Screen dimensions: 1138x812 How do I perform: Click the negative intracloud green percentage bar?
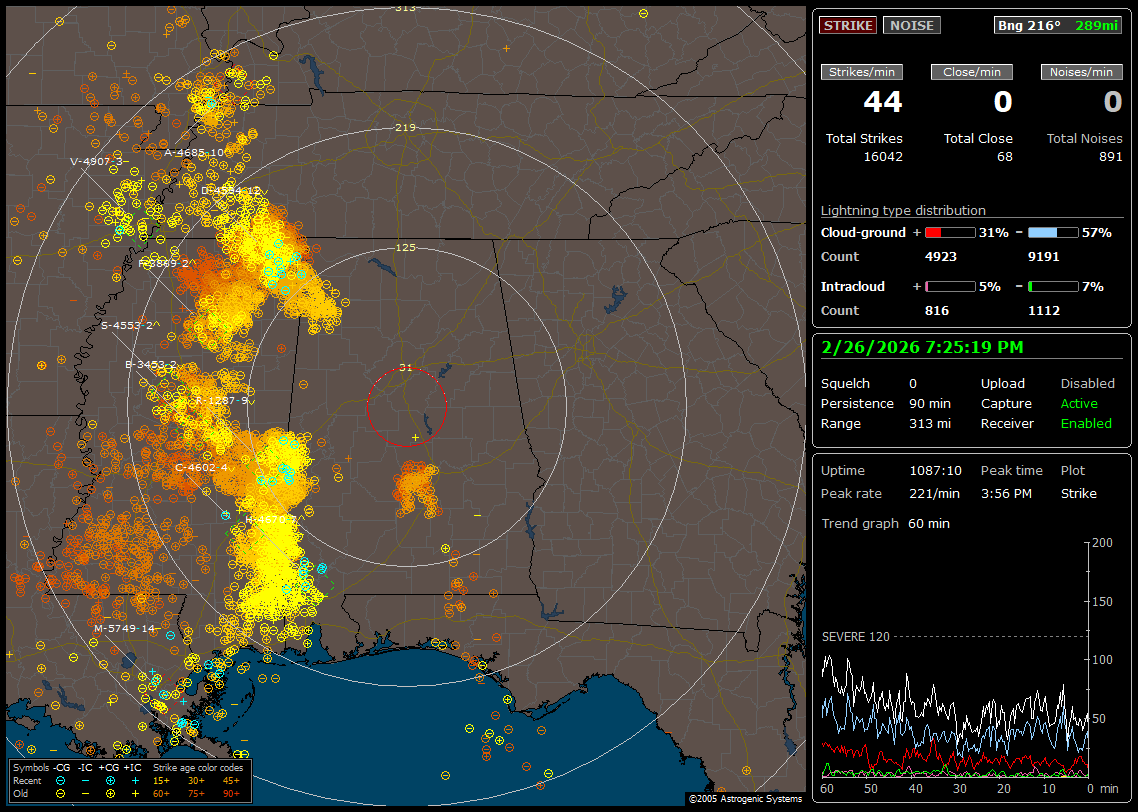click(x=1053, y=287)
